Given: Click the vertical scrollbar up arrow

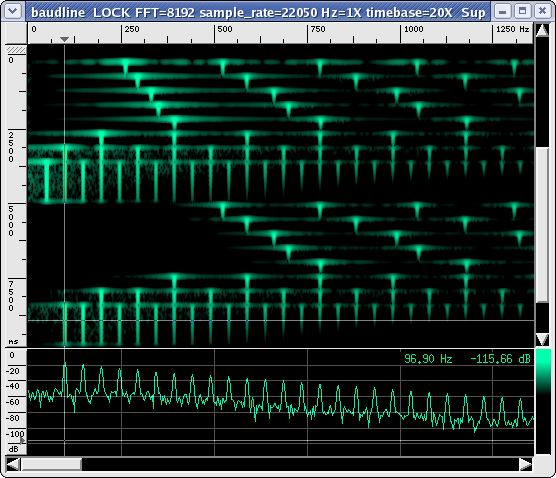Looking at the screenshot, I should 542,30.
